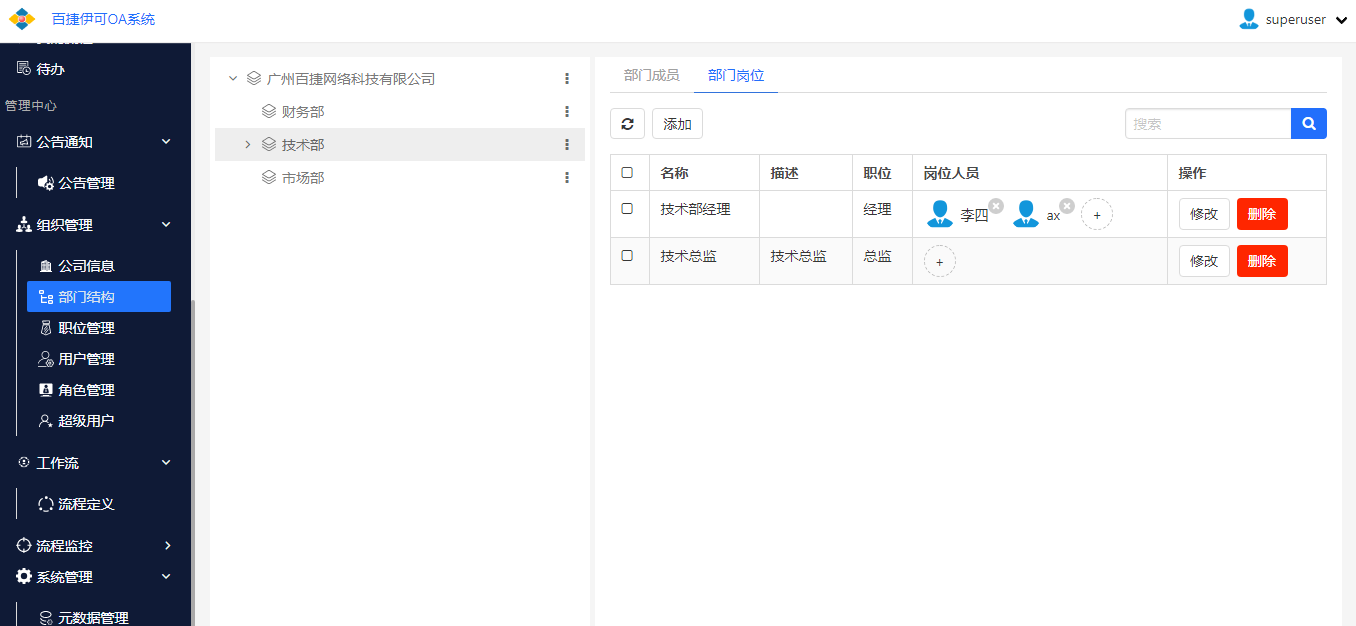Select 广州百捷网络科技有限公司 in department tree
1356x626 pixels.
(351, 78)
